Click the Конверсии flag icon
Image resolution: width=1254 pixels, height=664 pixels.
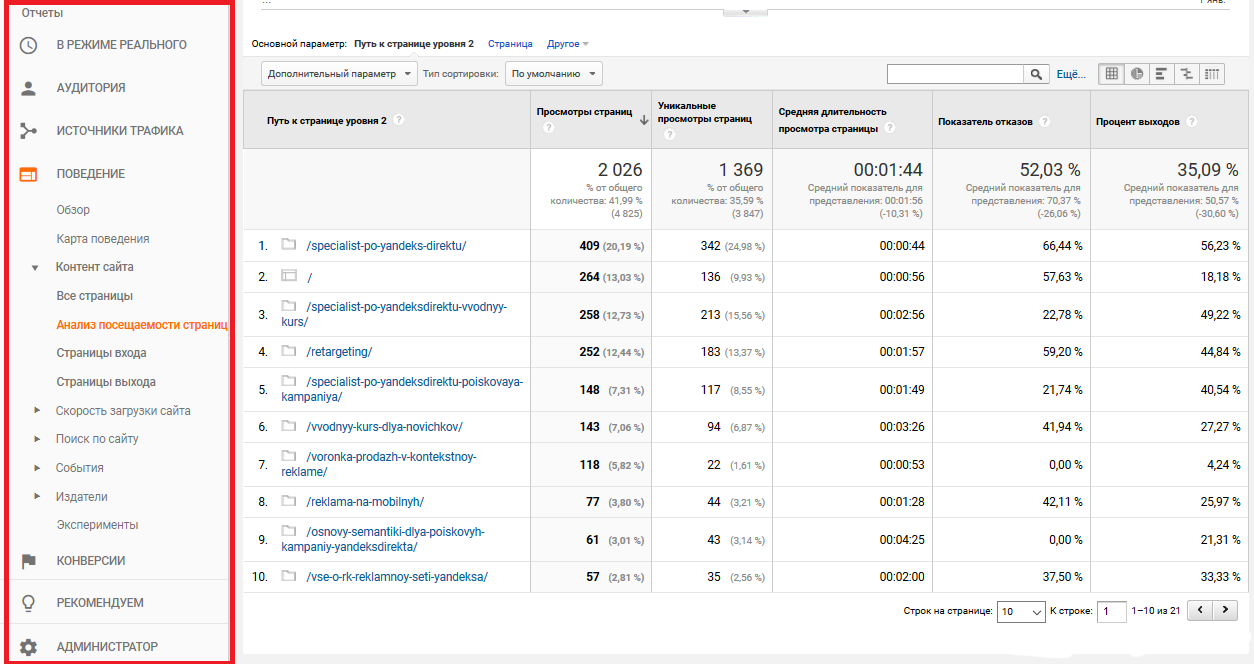click(x=29, y=561)
